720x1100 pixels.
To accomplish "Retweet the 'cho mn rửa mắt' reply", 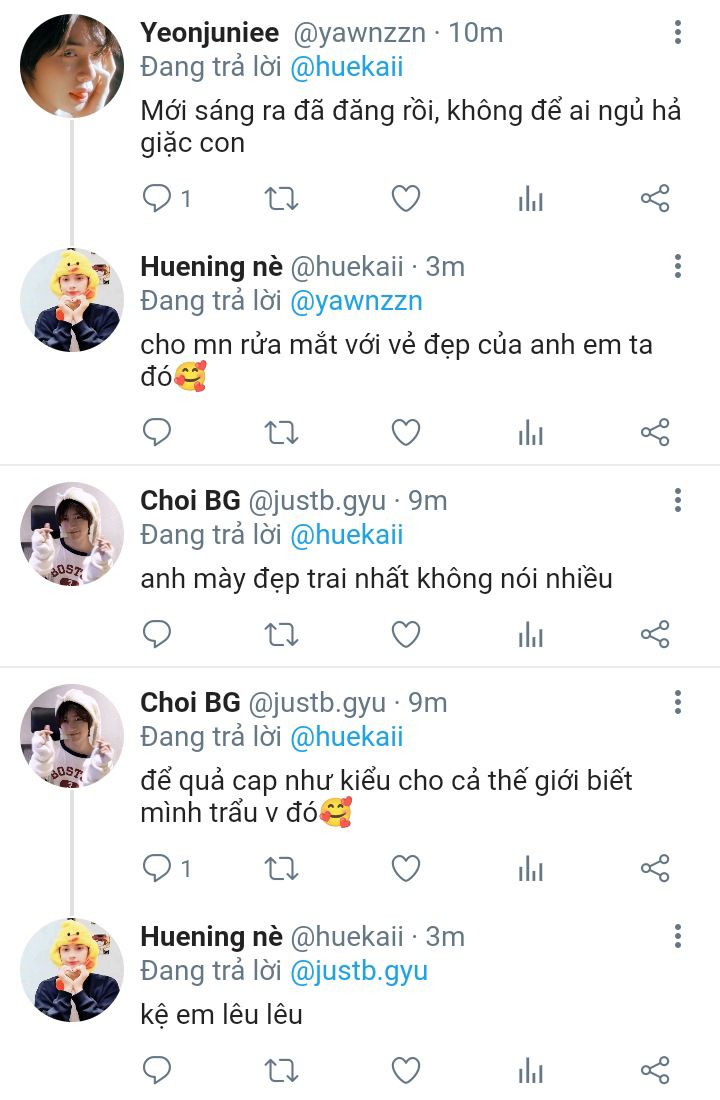I will (281, 432).
